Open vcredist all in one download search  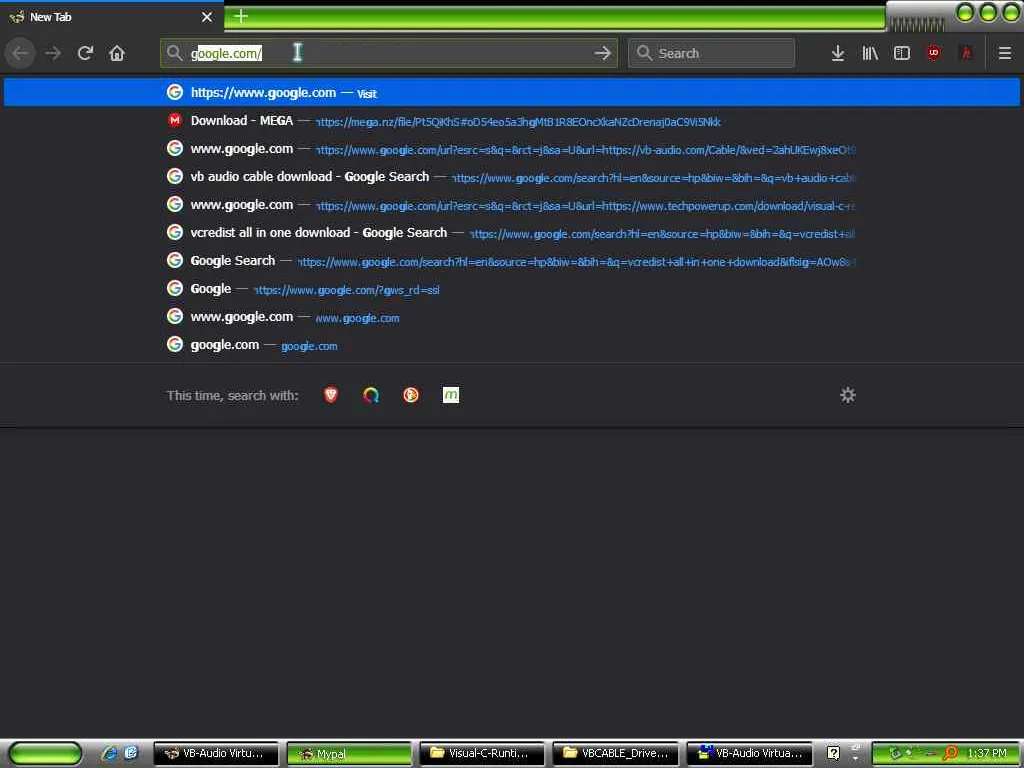pos(512,233)
